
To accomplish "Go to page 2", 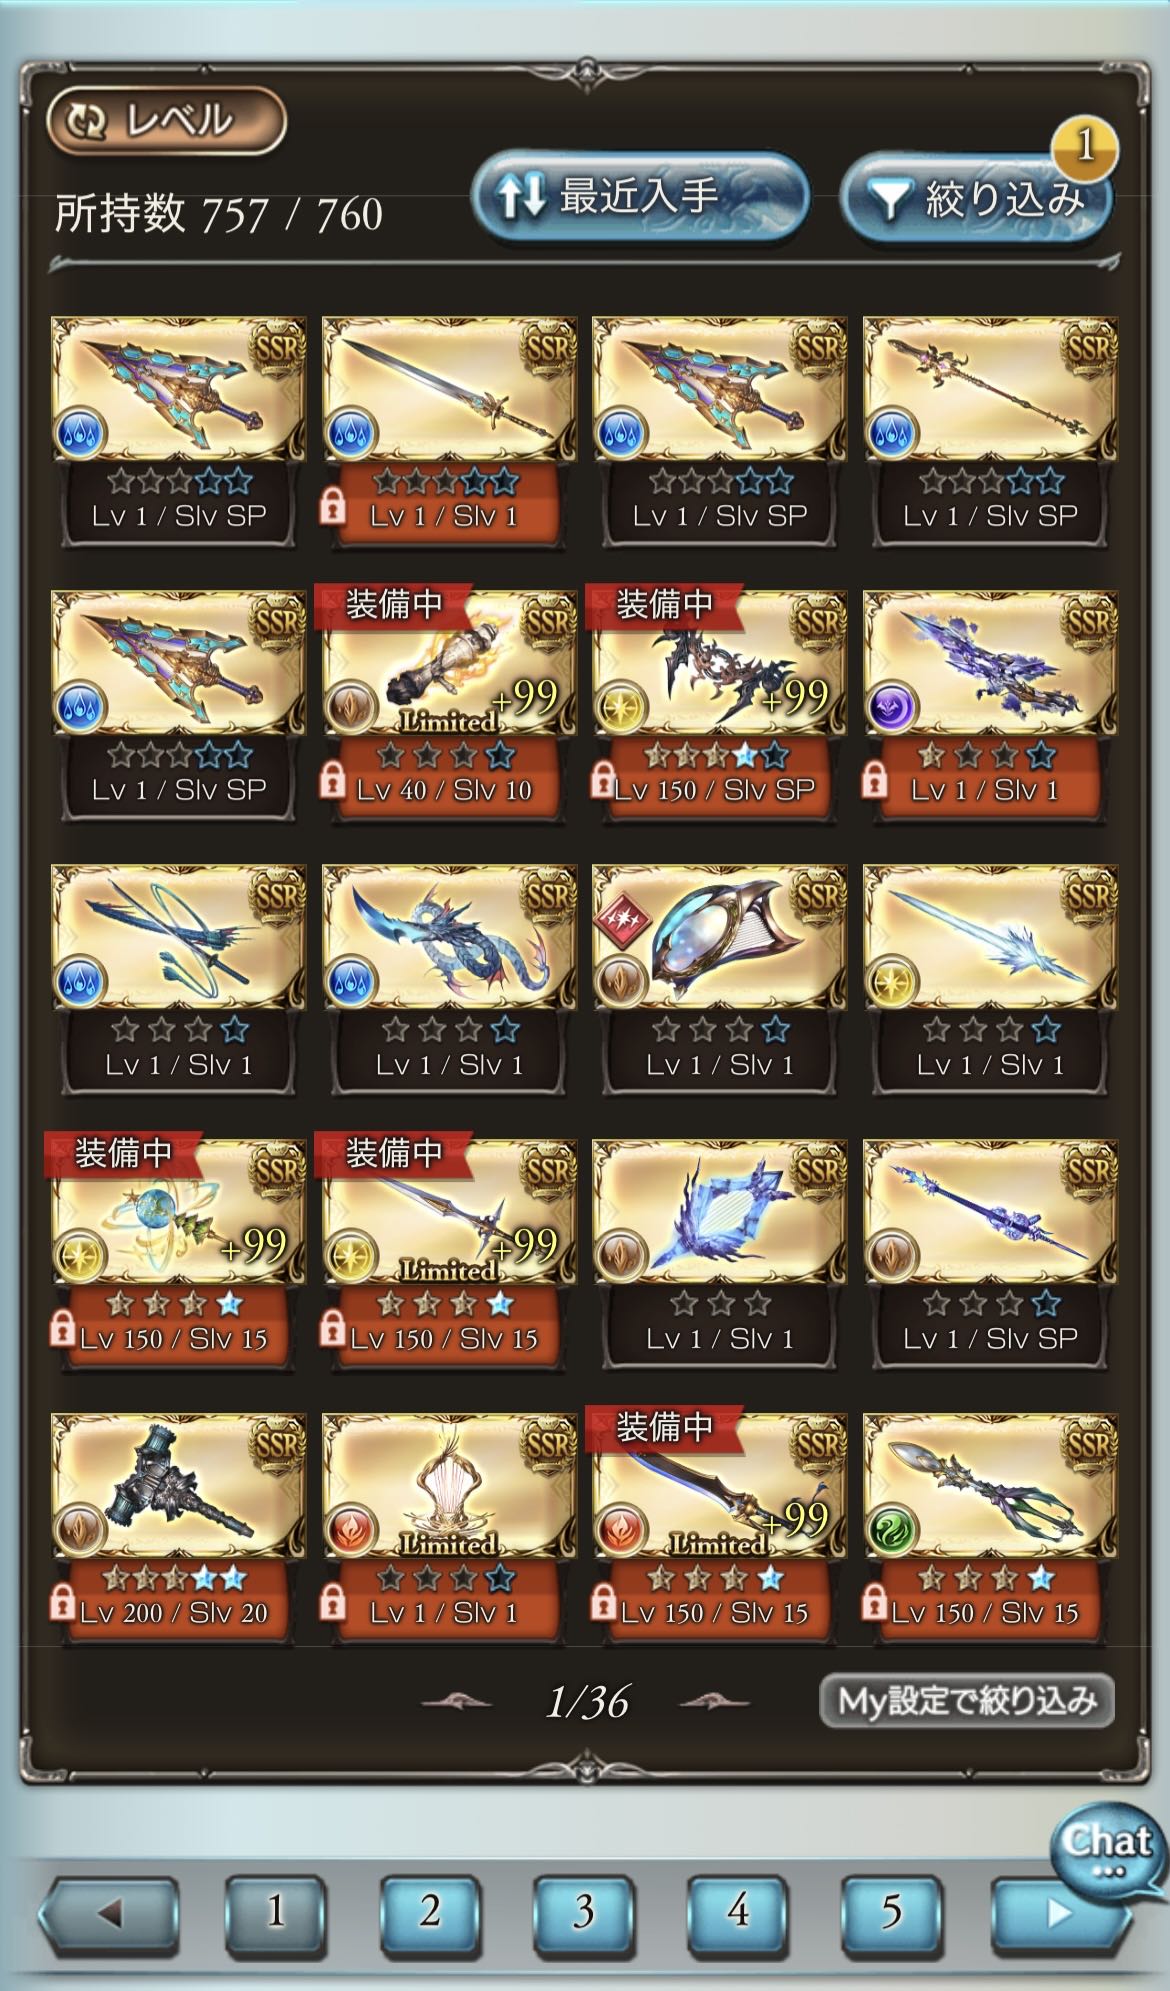I will pos(430,1911).
